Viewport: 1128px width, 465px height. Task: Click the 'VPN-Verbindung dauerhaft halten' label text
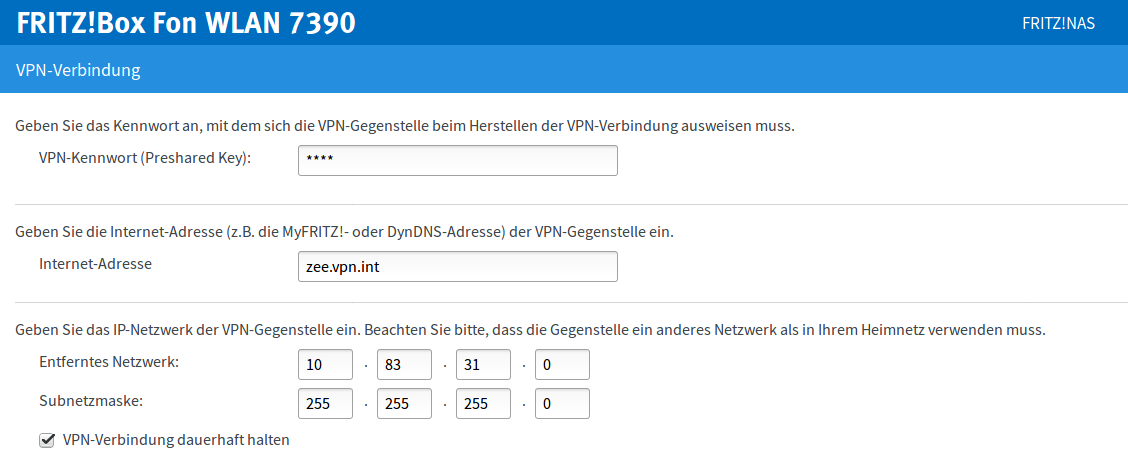click(176, 439)
